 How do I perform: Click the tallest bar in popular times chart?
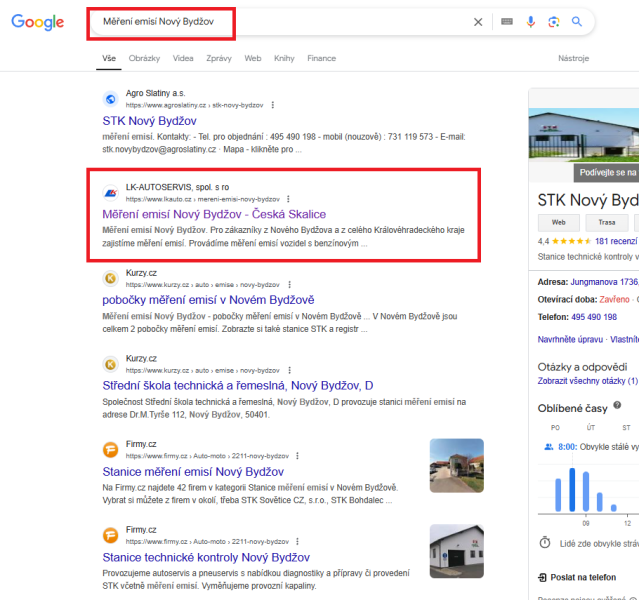572,490
